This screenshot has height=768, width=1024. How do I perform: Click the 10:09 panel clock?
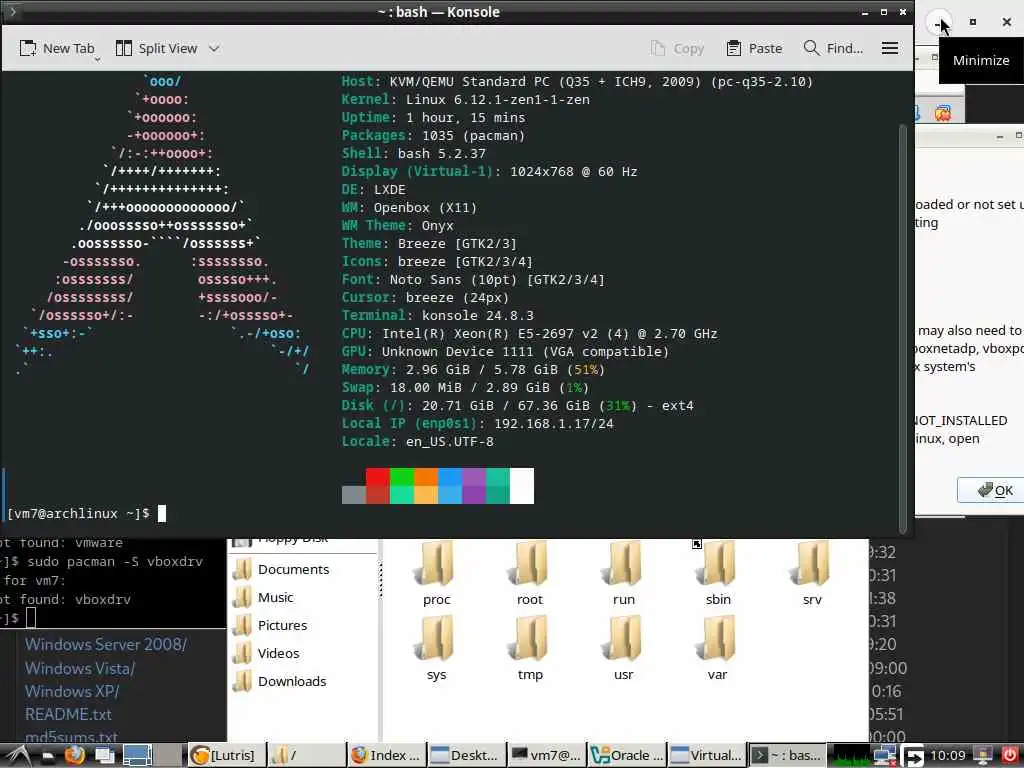tap(948, 756)
